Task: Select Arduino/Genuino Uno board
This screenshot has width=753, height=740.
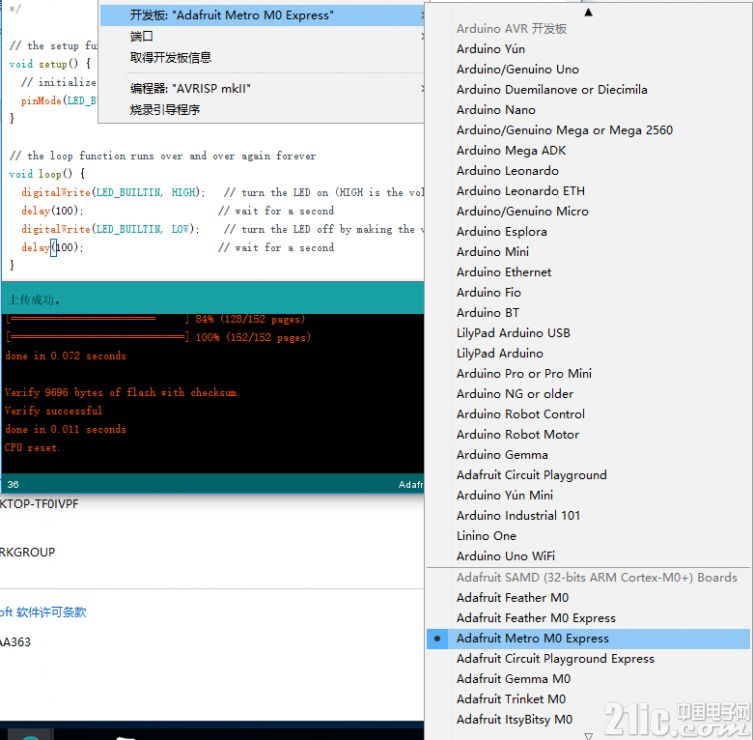Action: (588, 69)
